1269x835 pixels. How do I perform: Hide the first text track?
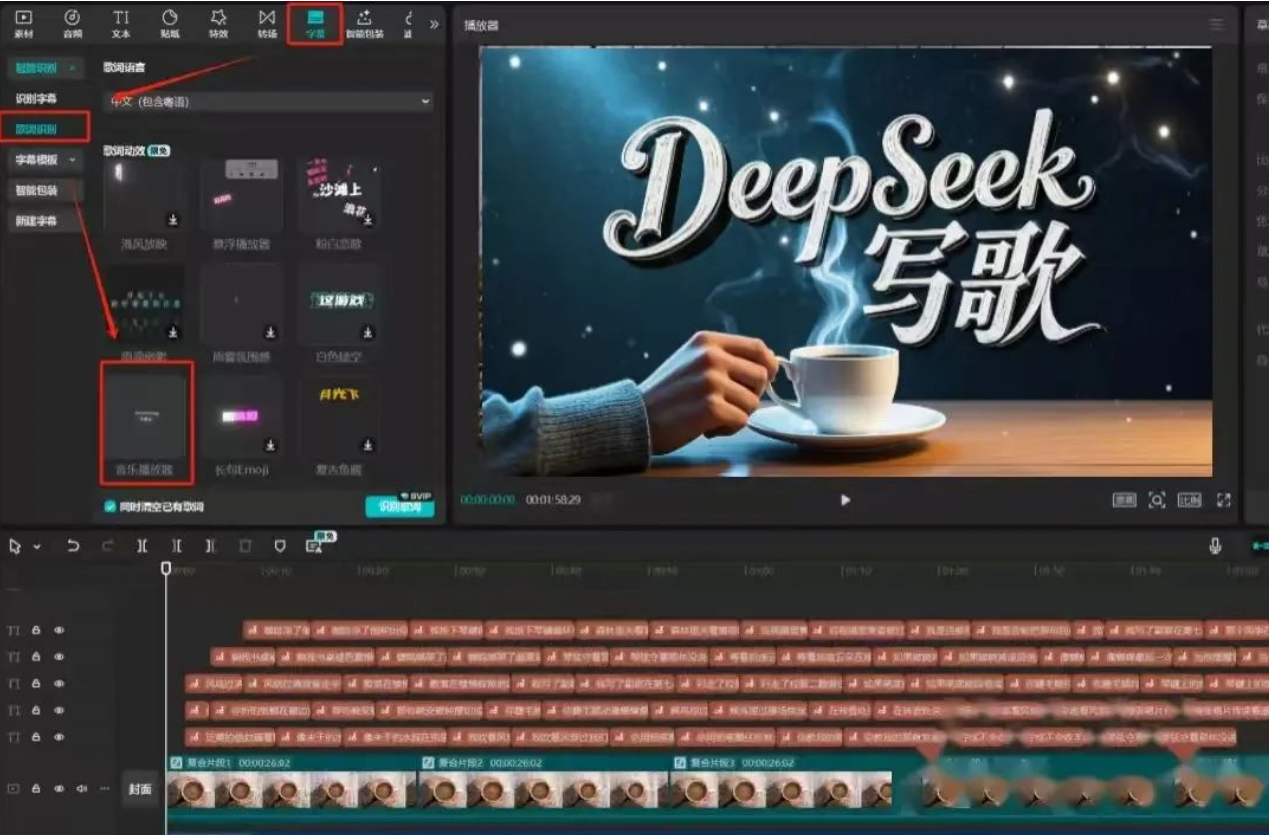[x=59, y=630]
